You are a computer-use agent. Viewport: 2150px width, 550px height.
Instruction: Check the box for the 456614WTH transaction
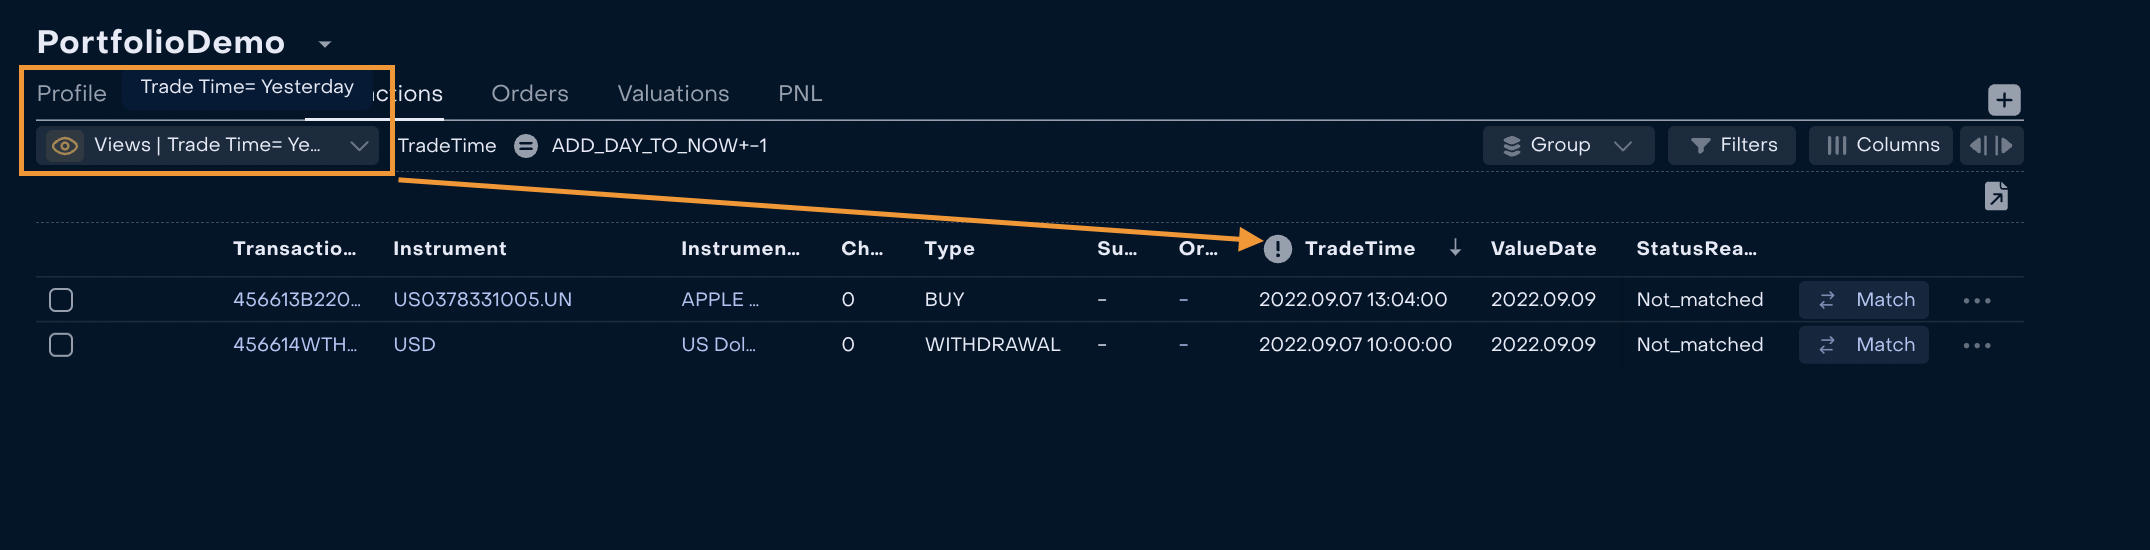pos(61,345)
